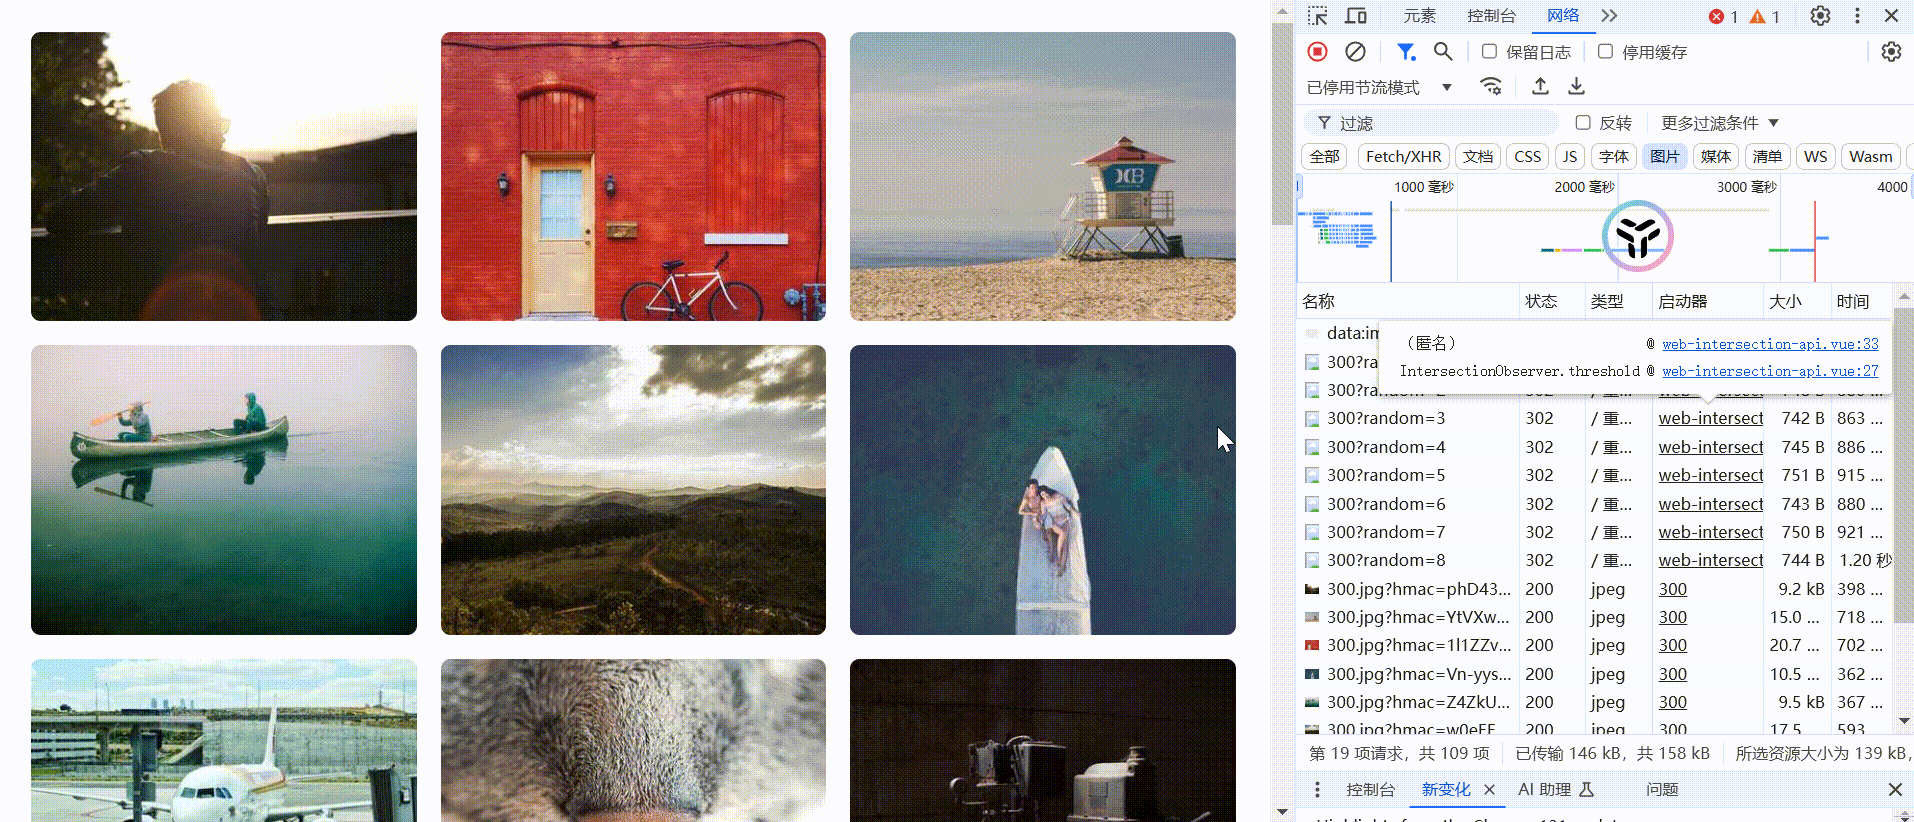Open initiator 300 link for 300.jpg?hmac=phD43
1914x822 pixels.
click(x=1672, y=589)
